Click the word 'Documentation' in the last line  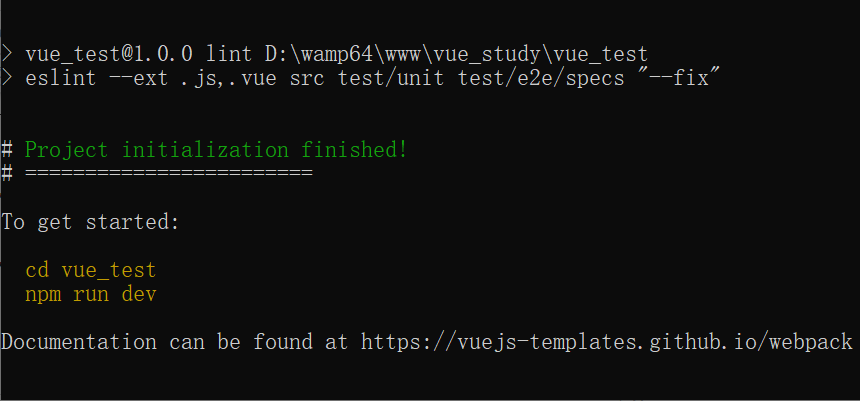point(79,342)
